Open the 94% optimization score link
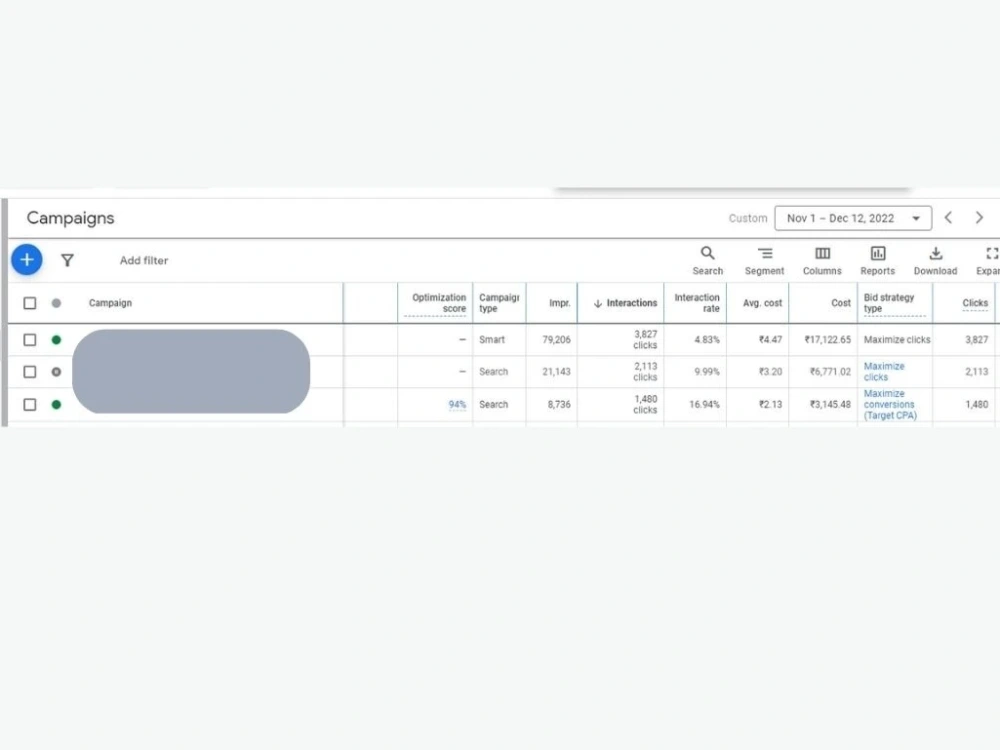 click(x=457, y=404)
